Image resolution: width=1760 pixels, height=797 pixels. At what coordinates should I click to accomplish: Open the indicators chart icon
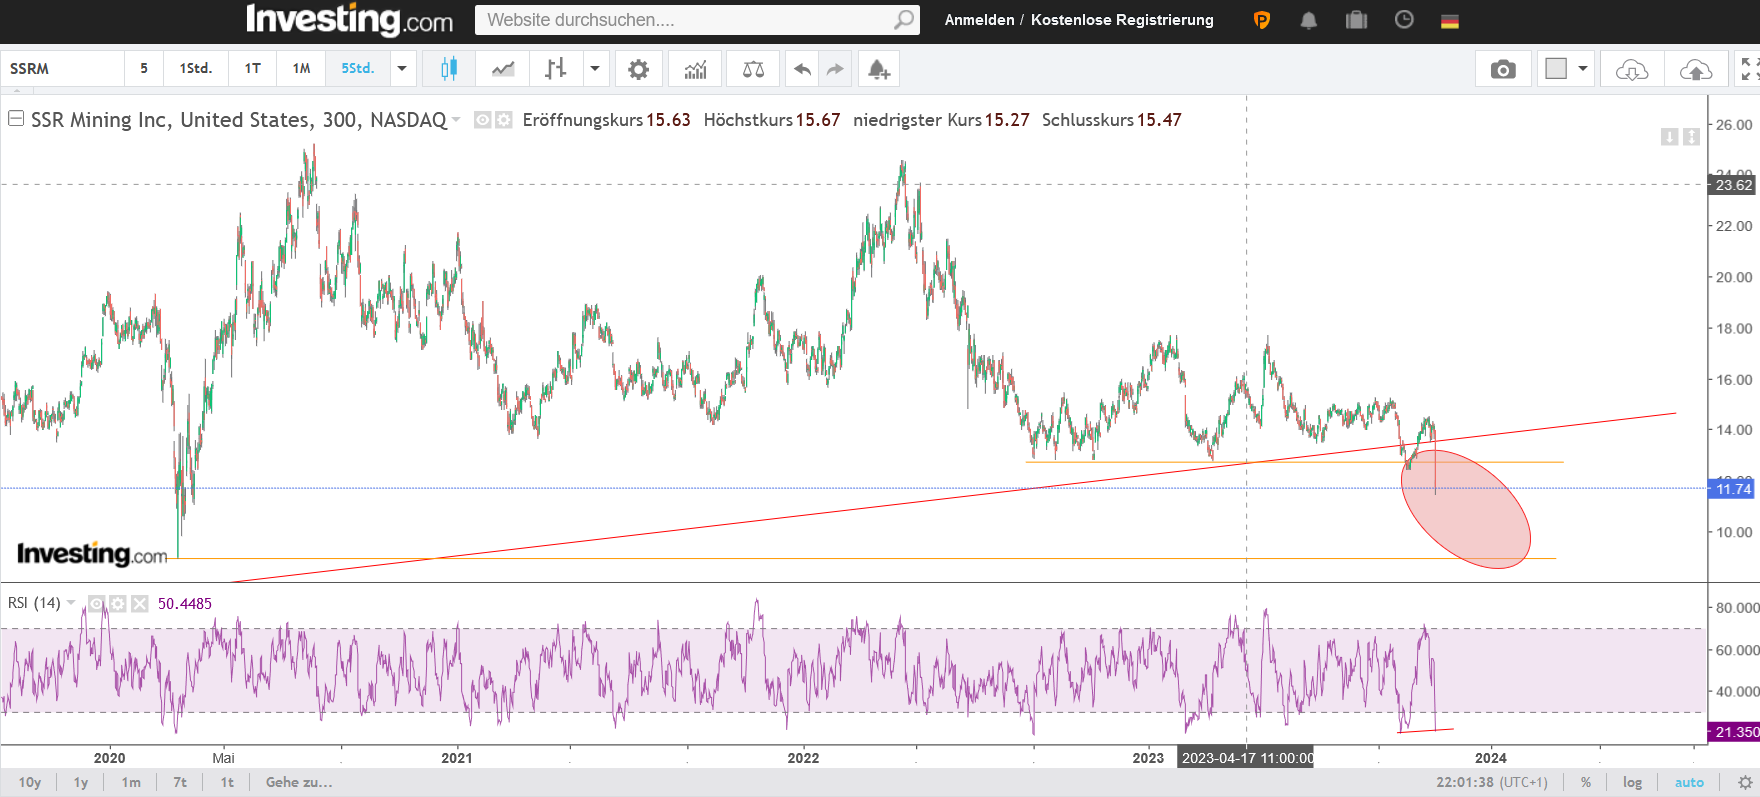coord(695,69)
